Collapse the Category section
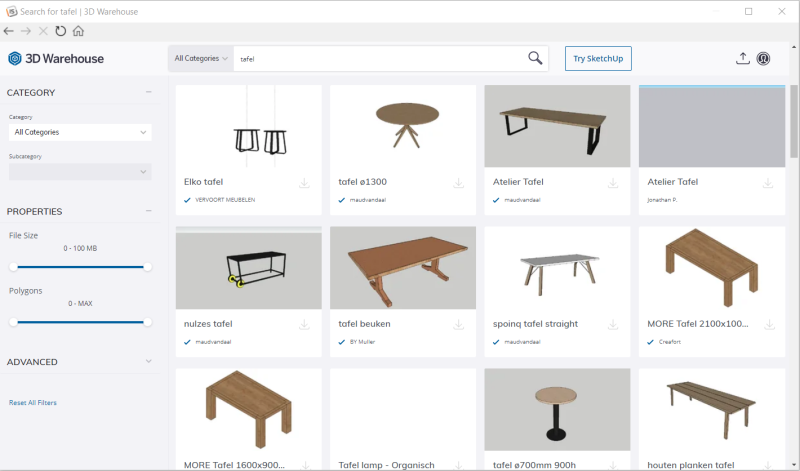The width and height of the screenshot is (800, 471). [148, 92]
